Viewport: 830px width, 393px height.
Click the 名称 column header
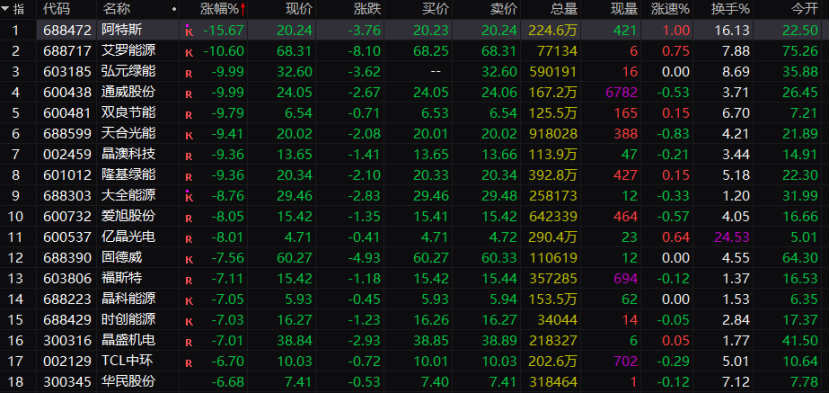[x=116, y=9]
